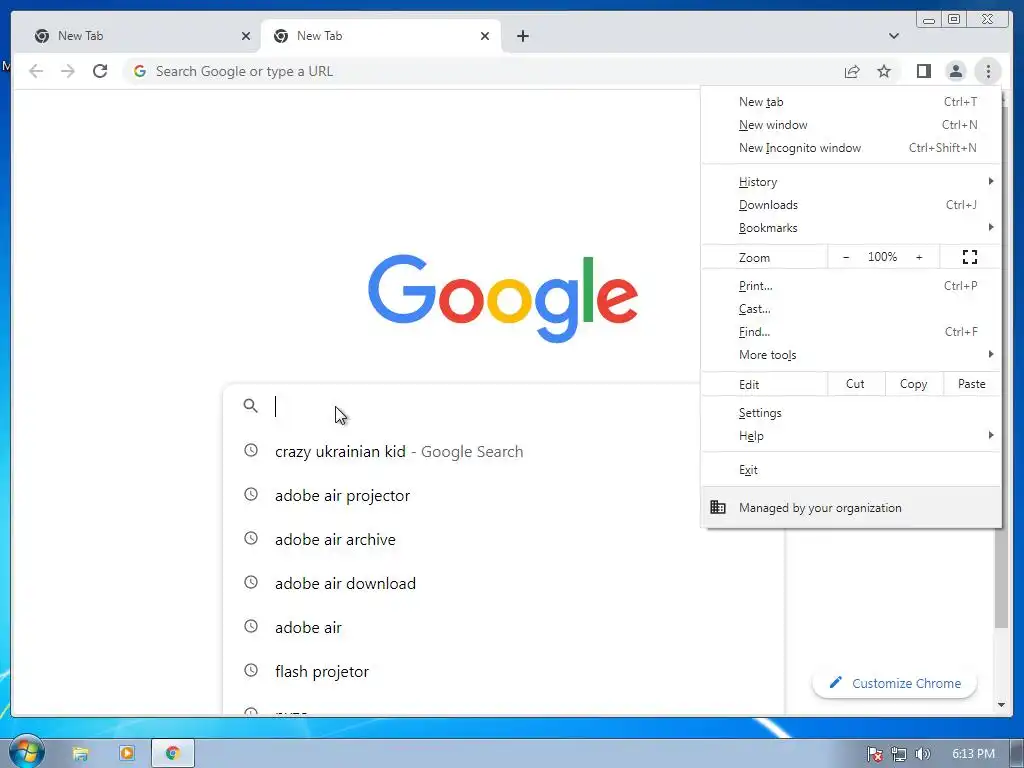Click the forward navigation arrow
1024x768 pixels.
pos(68,71)
